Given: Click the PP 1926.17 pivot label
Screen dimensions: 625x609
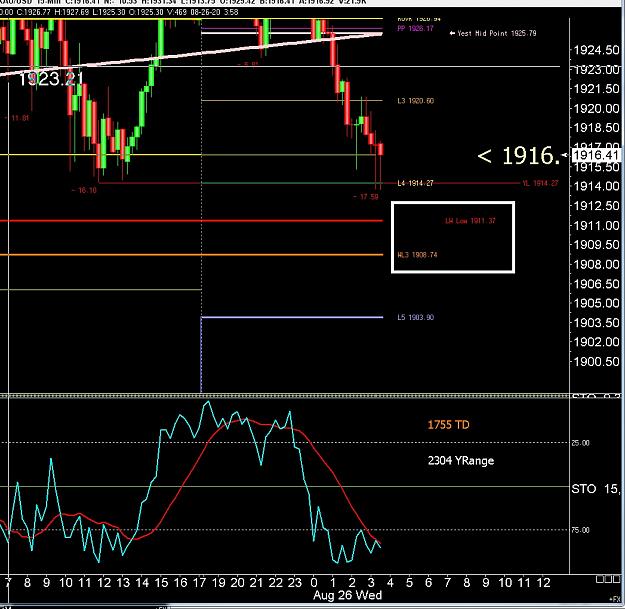Looking at the screenshot, I should click(x=415, y=28).
